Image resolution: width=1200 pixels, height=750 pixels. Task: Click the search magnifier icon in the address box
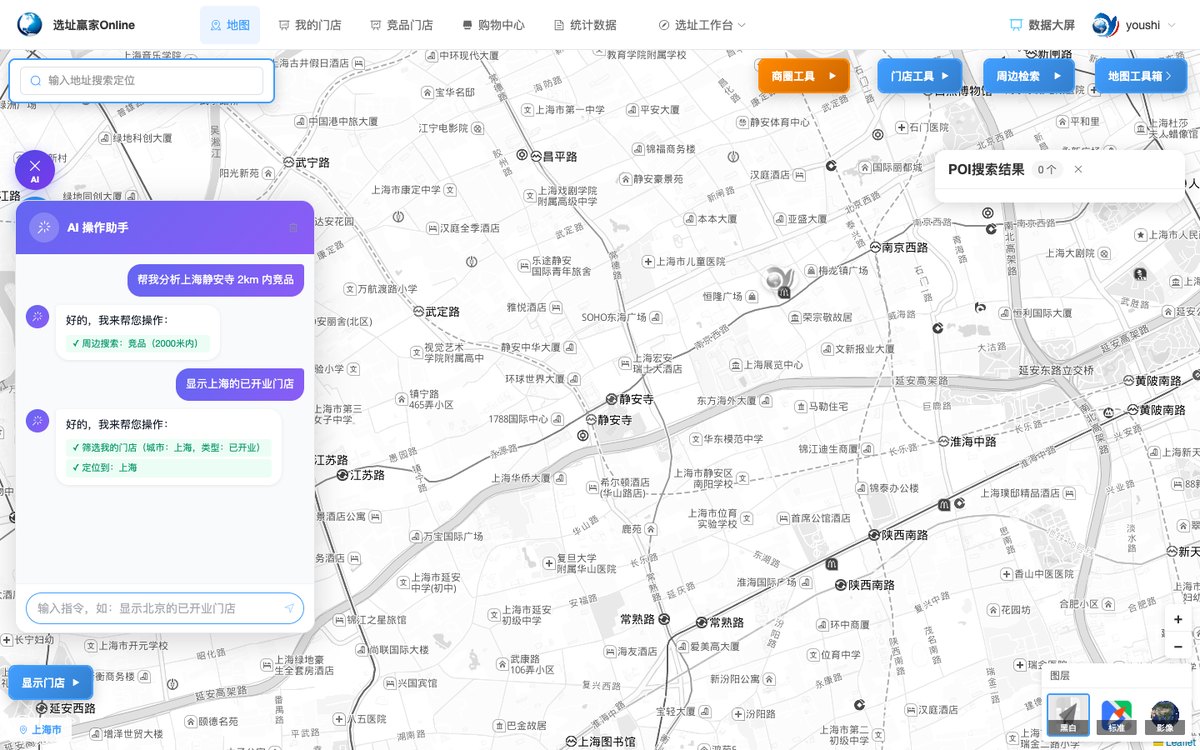(36, 81)
